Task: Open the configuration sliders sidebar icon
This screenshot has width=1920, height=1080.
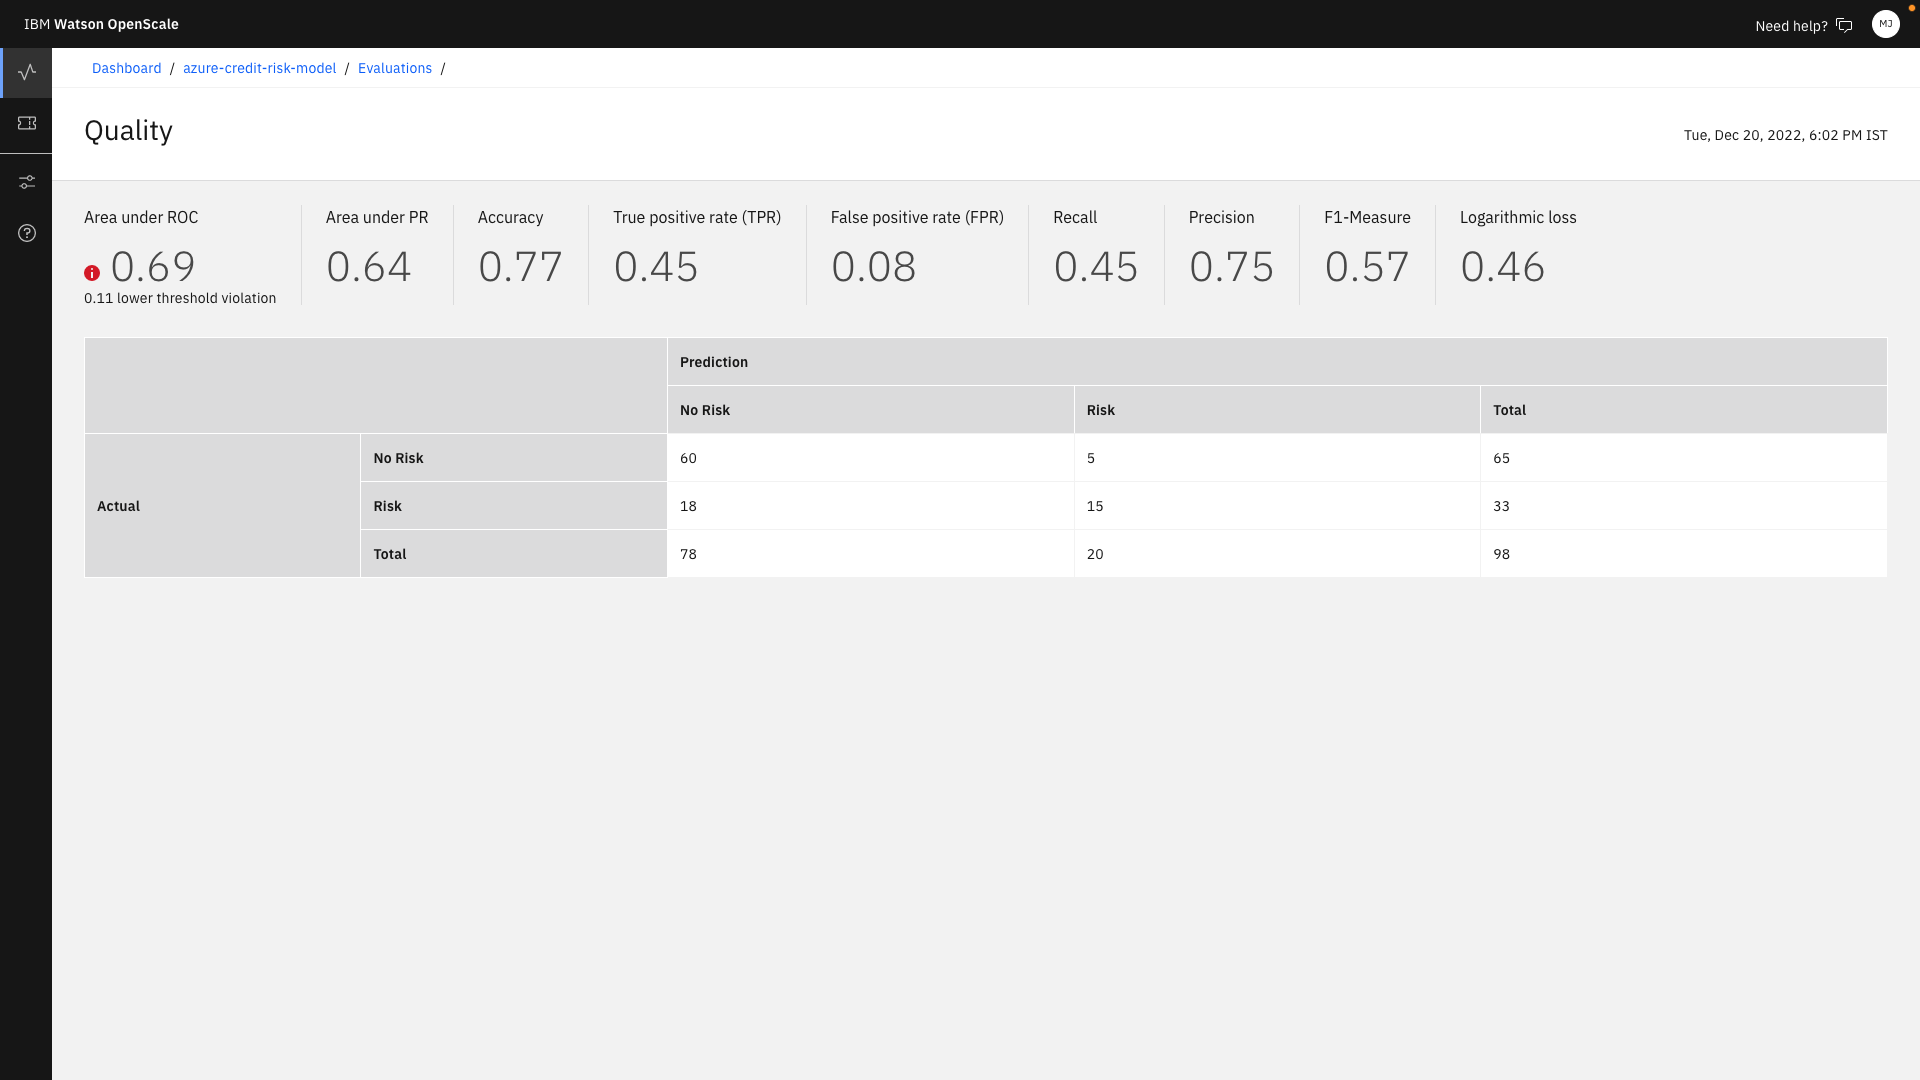Action: 27,182
